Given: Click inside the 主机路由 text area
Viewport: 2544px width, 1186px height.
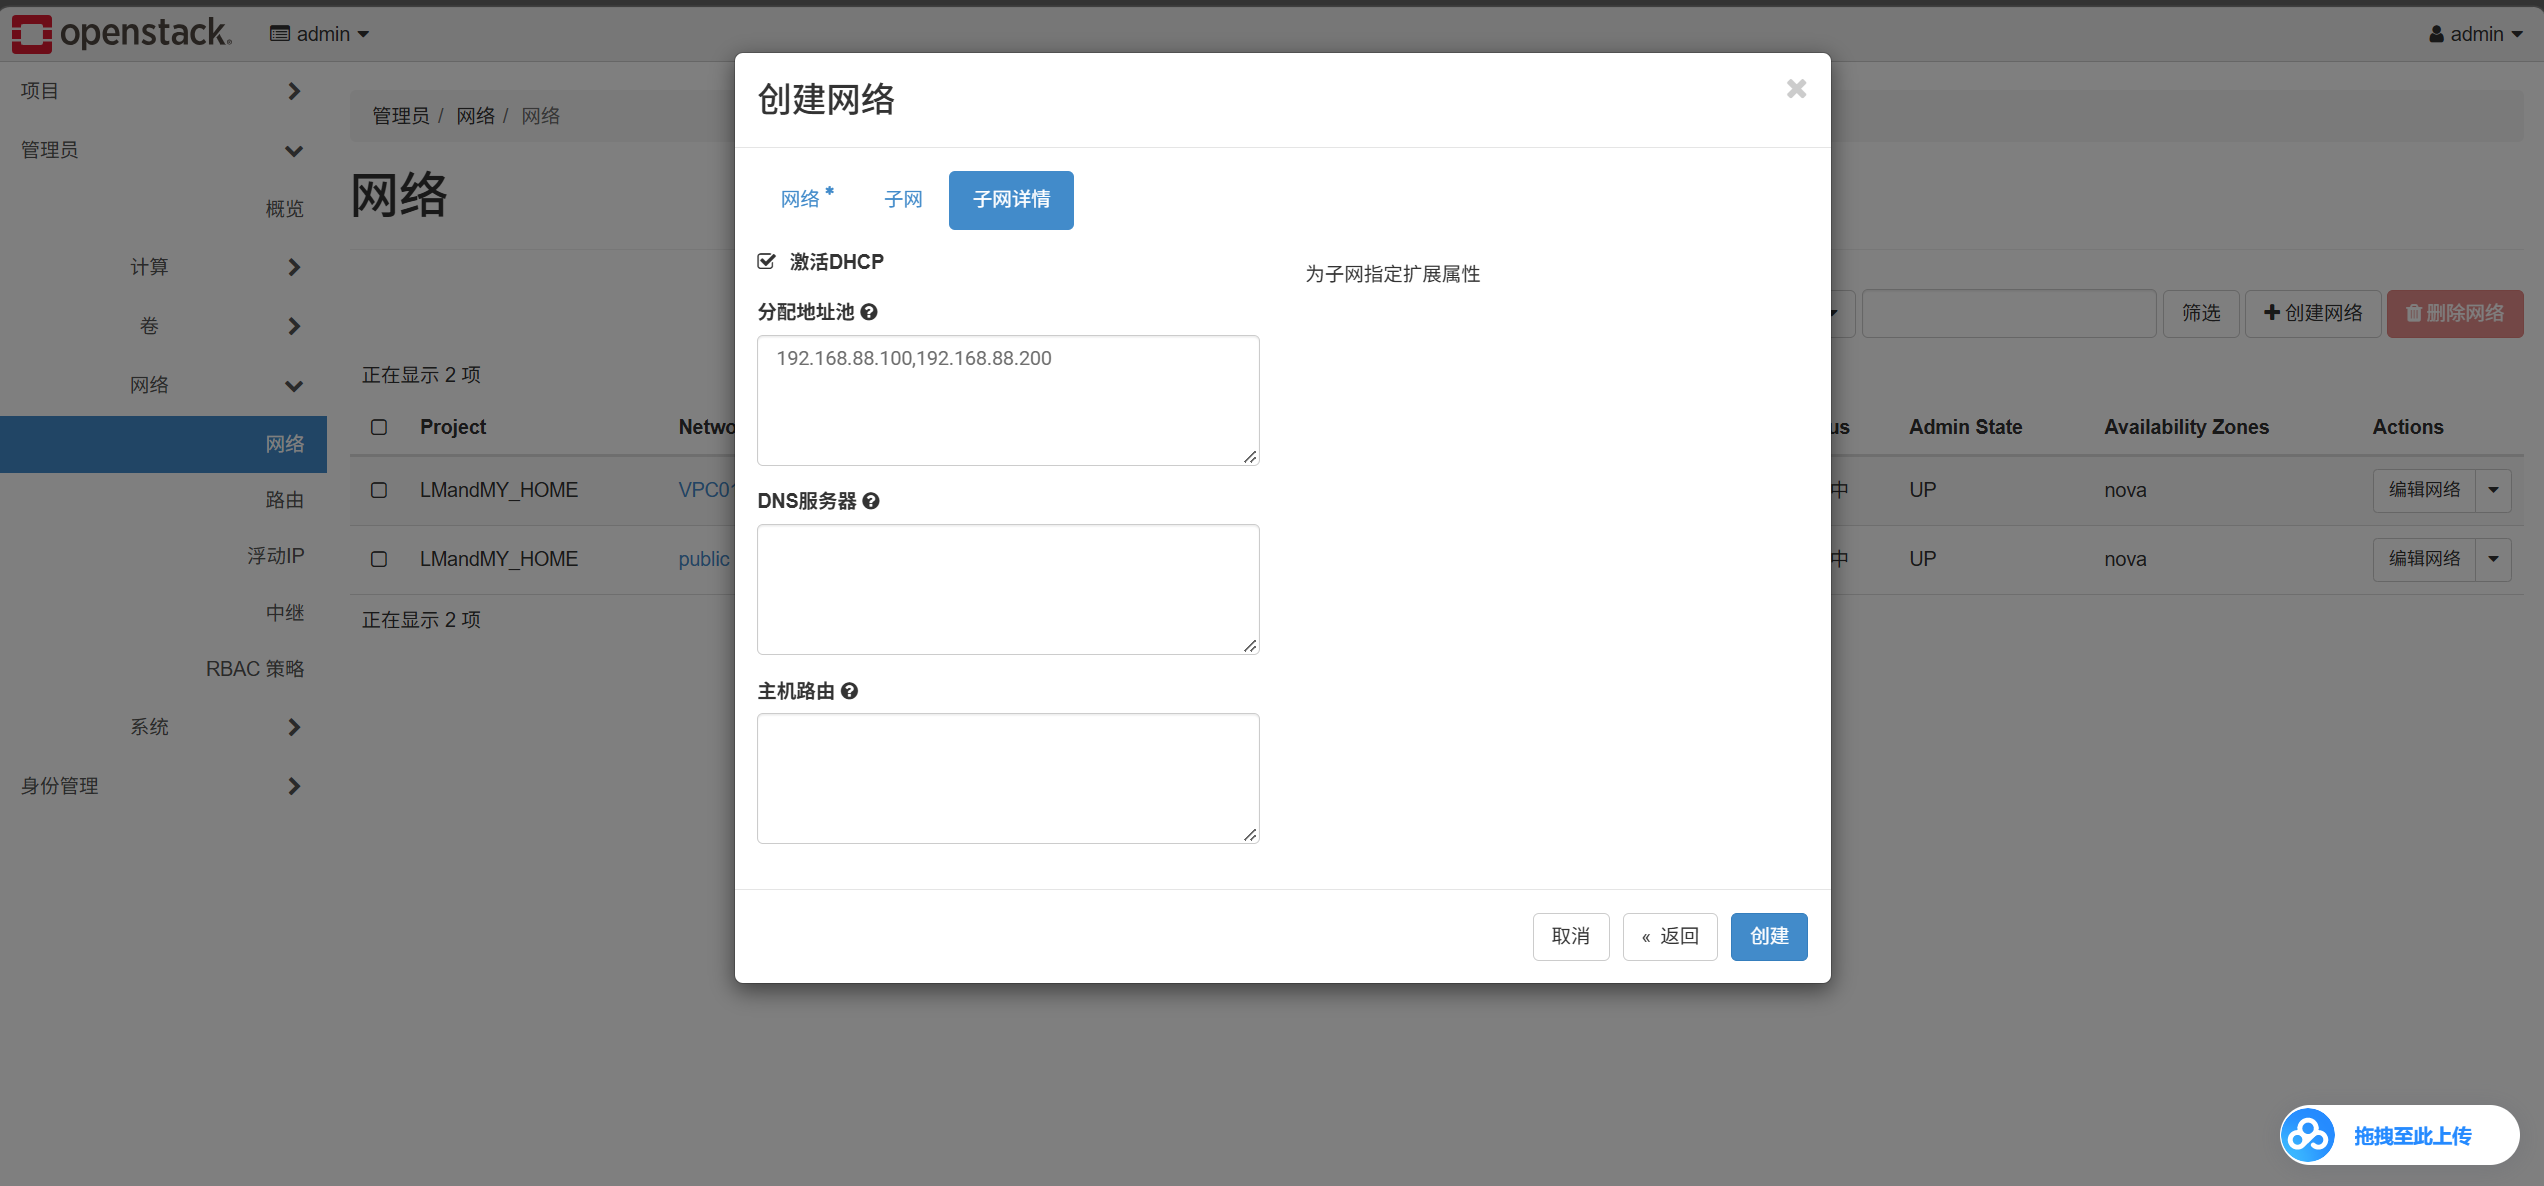Looking at the screenshot, I should coord(1008,778).
